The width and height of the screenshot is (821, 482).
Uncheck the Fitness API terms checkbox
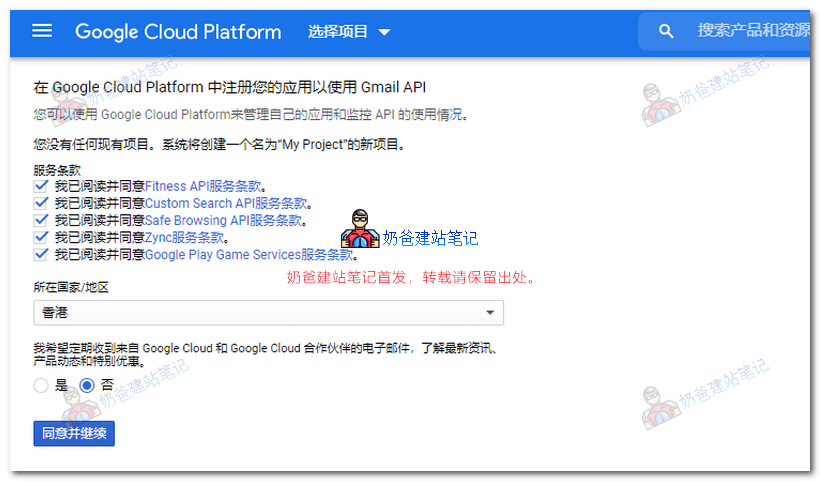pyautogui.click(x=41, y=186)
